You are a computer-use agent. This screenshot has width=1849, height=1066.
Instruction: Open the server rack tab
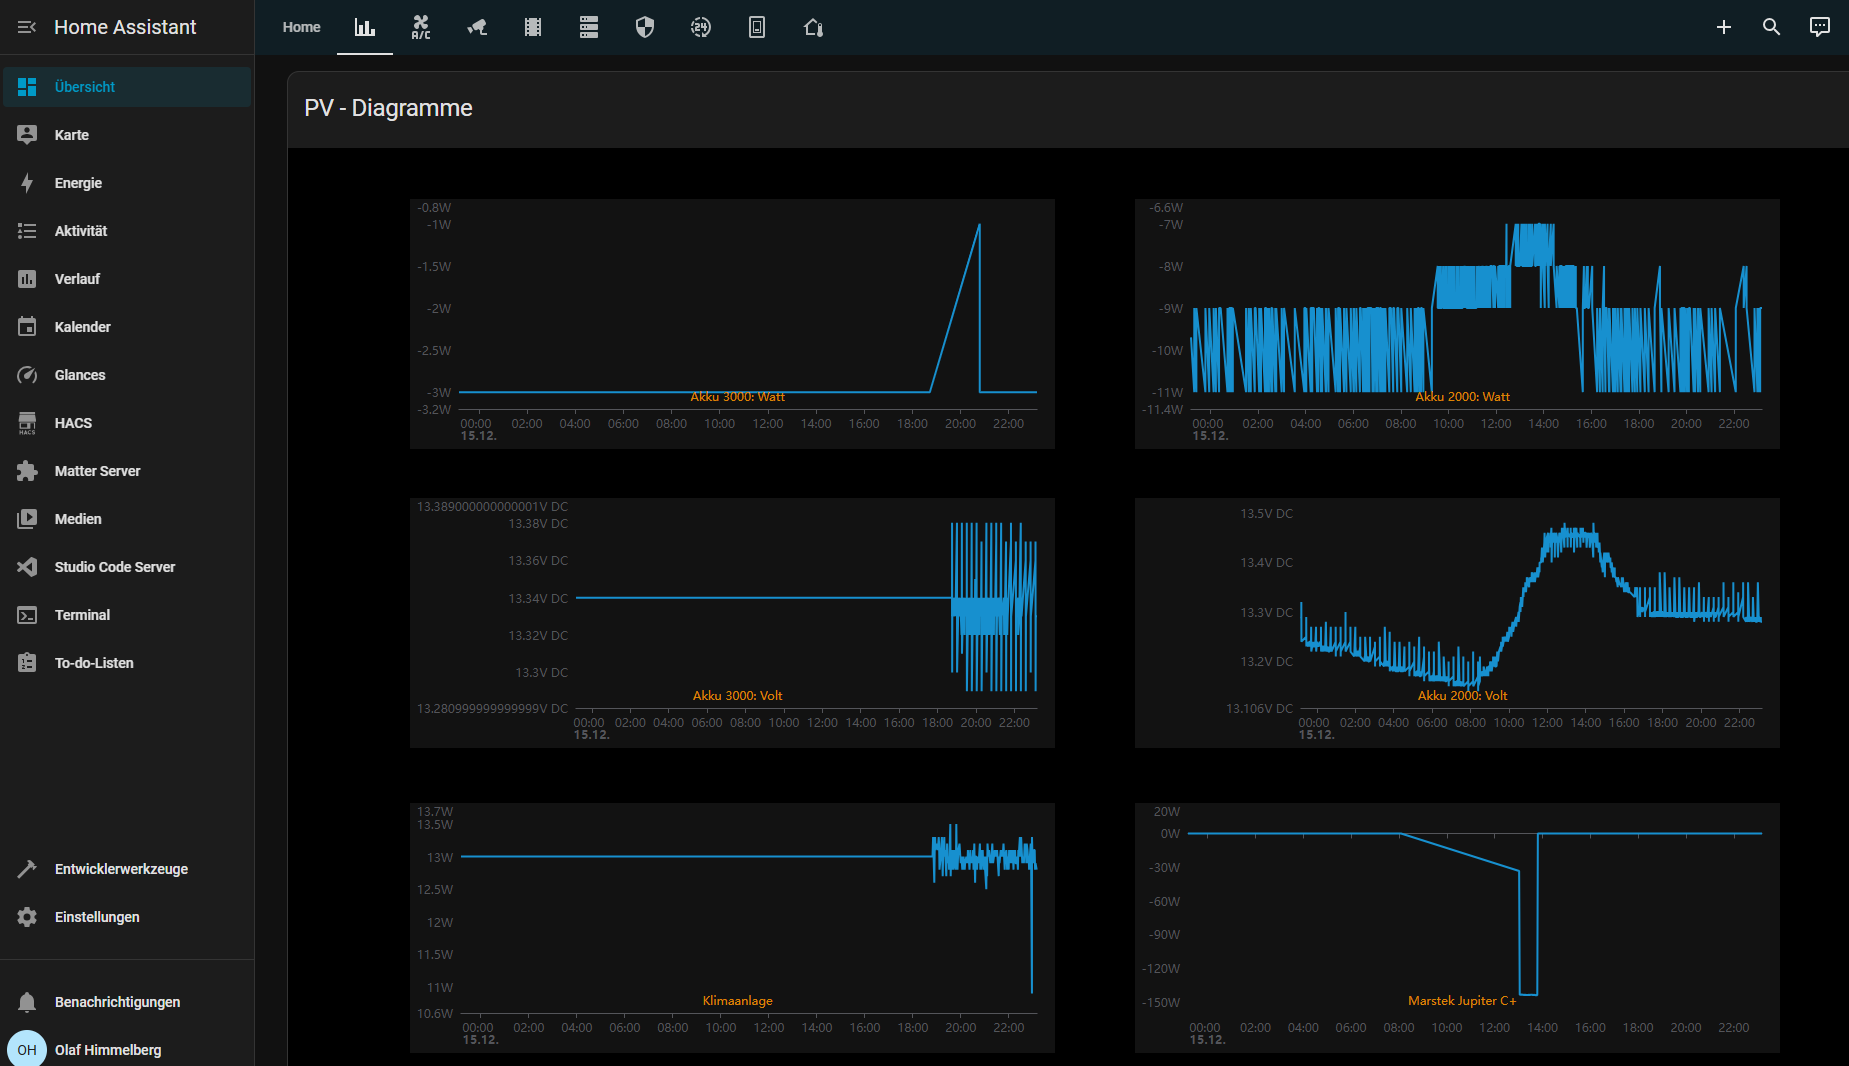[x=589, y=28]
